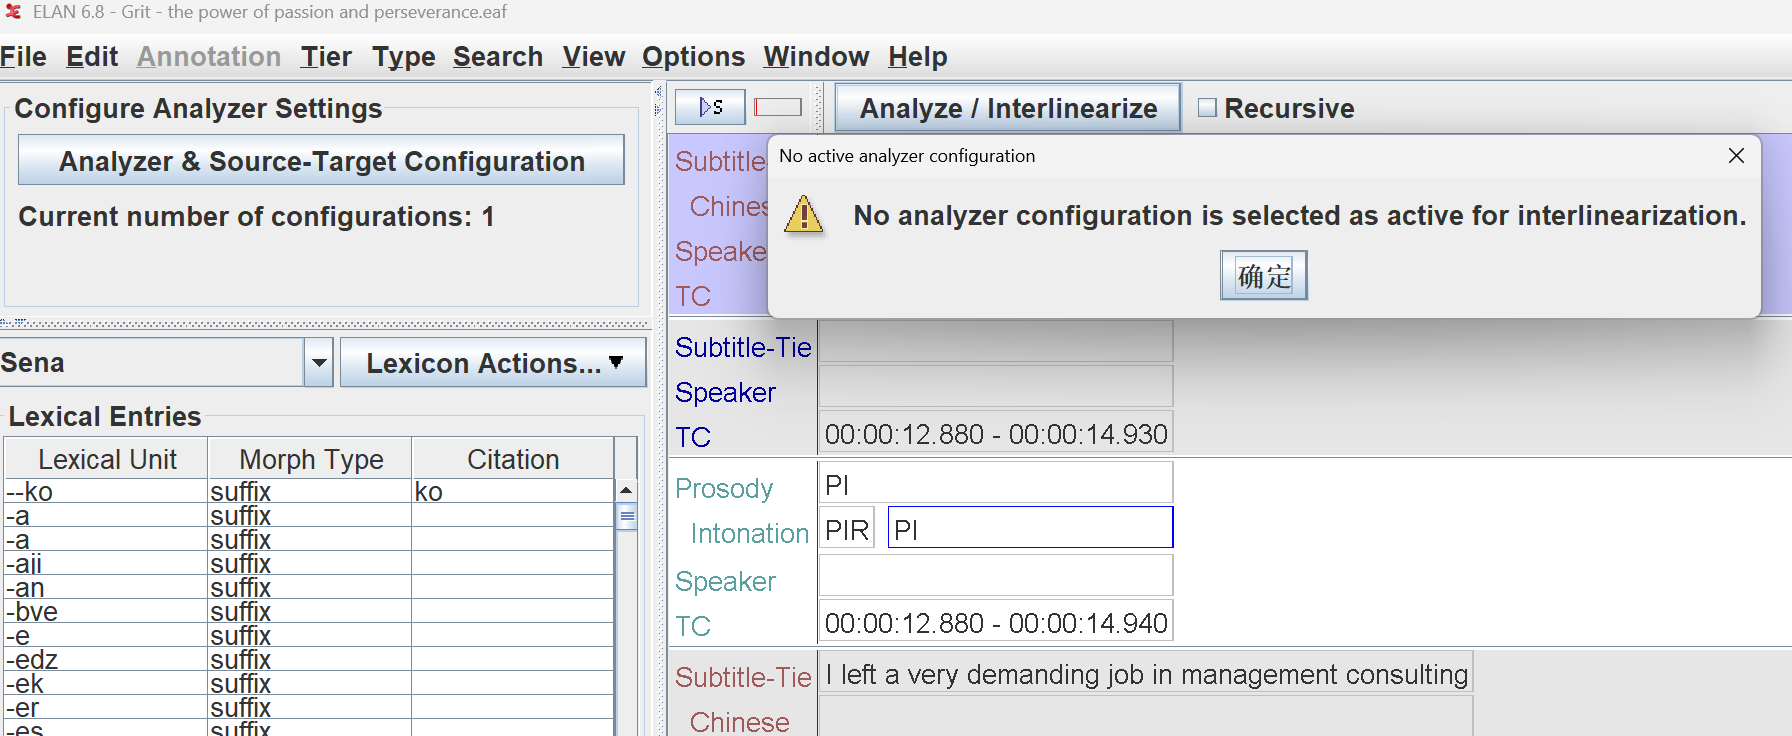Click the Morph Type column header
Image resolution: width=1792 pixels, height=736 pixels.
[311, 459]
